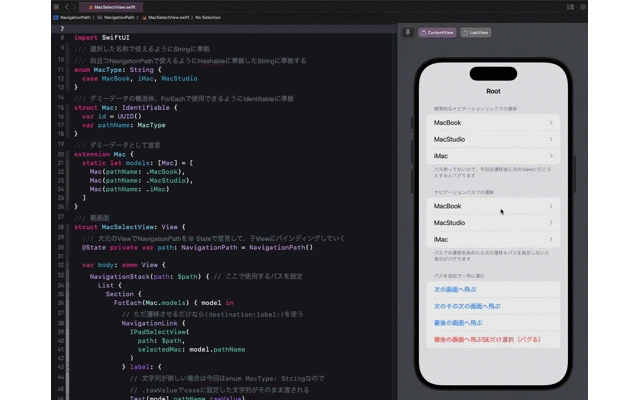Tap MacBook row in navigation path section
Viewport: 640px width, 400px height.
493,206
